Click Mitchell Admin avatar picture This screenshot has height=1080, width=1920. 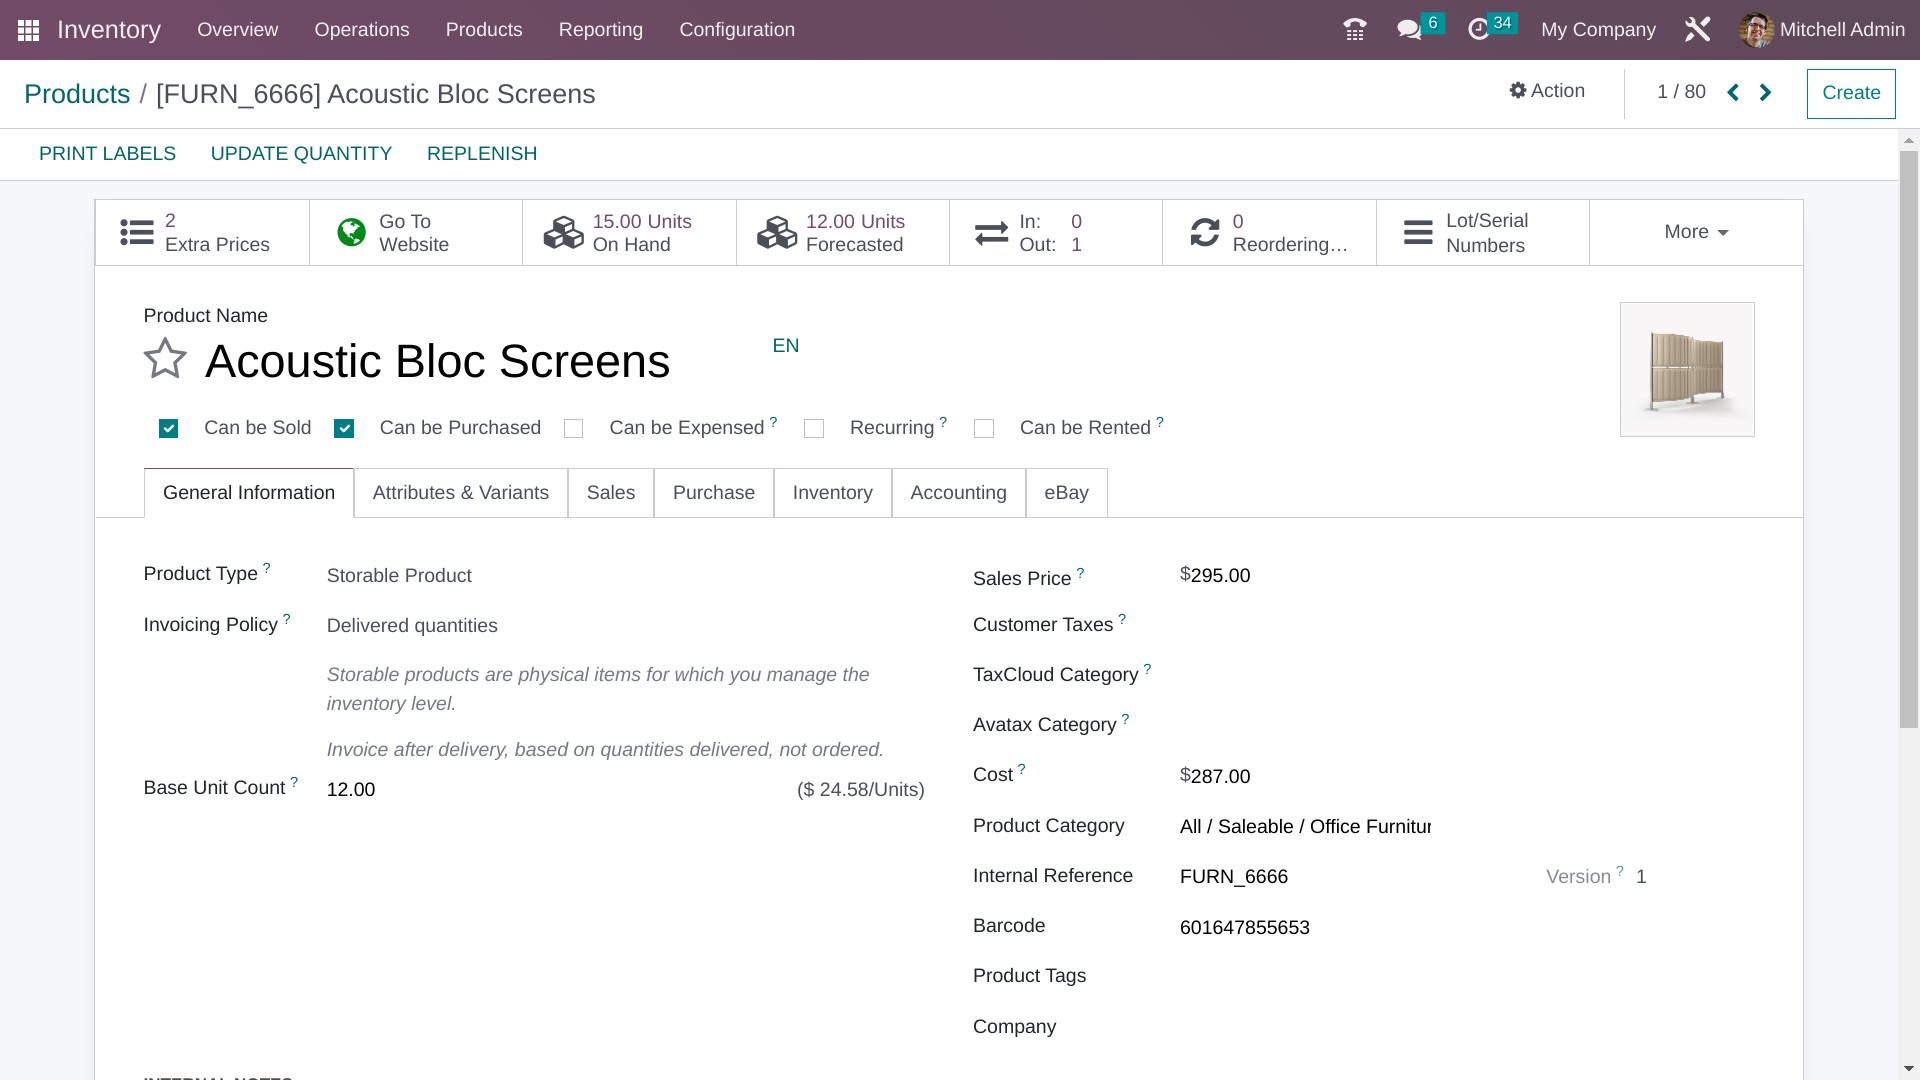click(x=1756, y=30)
